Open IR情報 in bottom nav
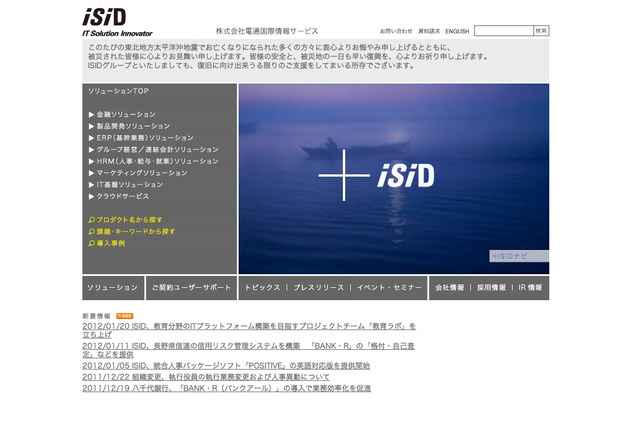 (x=530, y=288)
